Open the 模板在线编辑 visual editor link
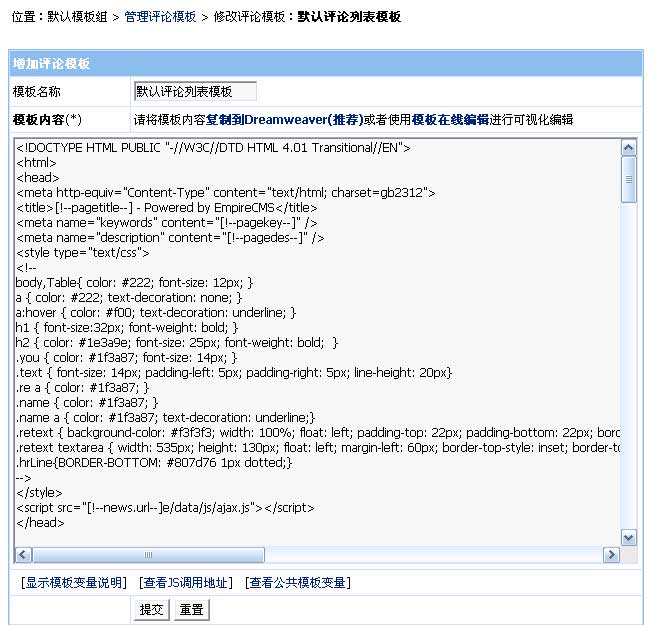653x625 pixels. coord(450,119)
